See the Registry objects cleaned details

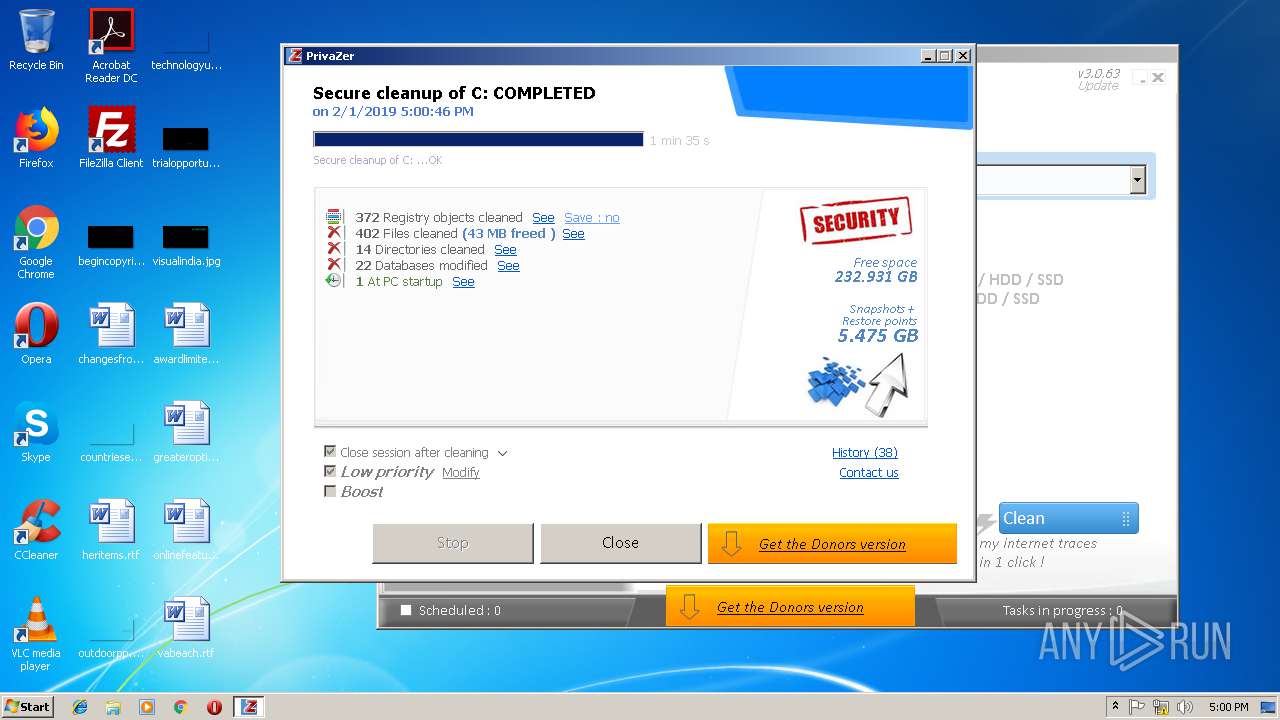[543, 217]
